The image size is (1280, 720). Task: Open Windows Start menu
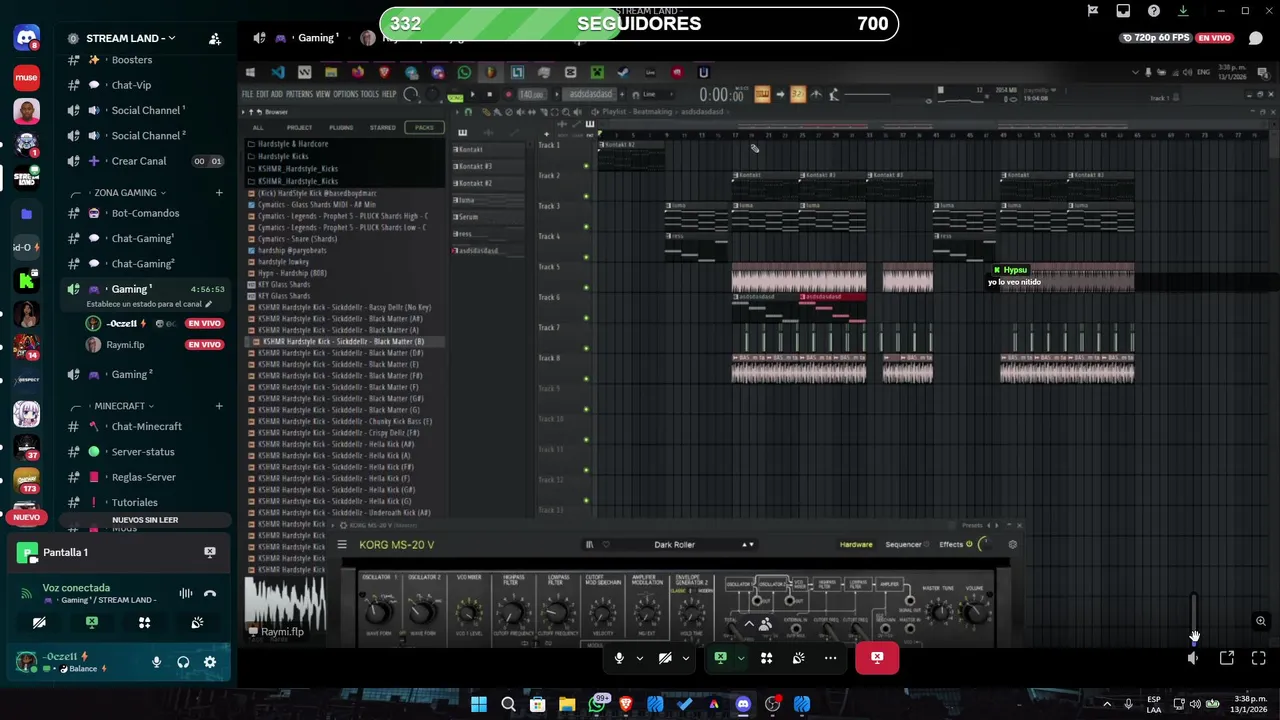(x=479, y=704)
